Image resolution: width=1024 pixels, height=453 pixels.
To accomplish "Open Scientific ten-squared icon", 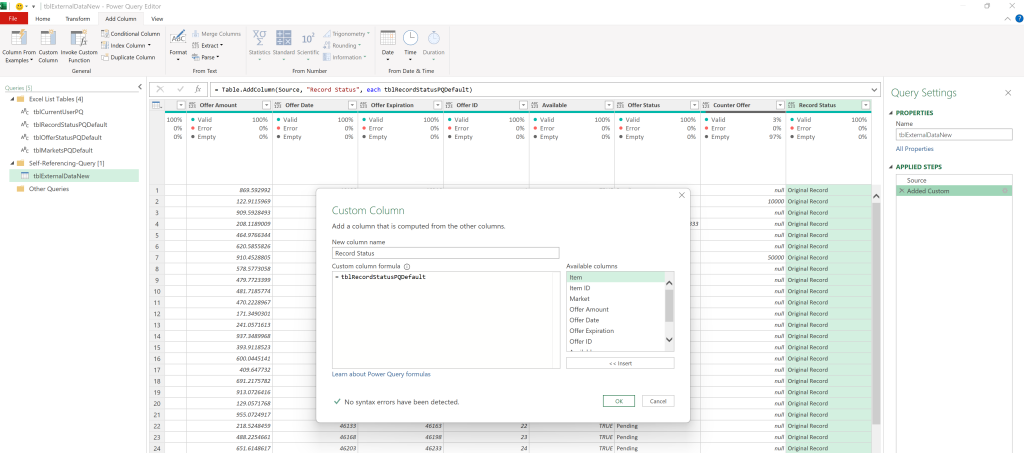I will [x=308, y=38].
